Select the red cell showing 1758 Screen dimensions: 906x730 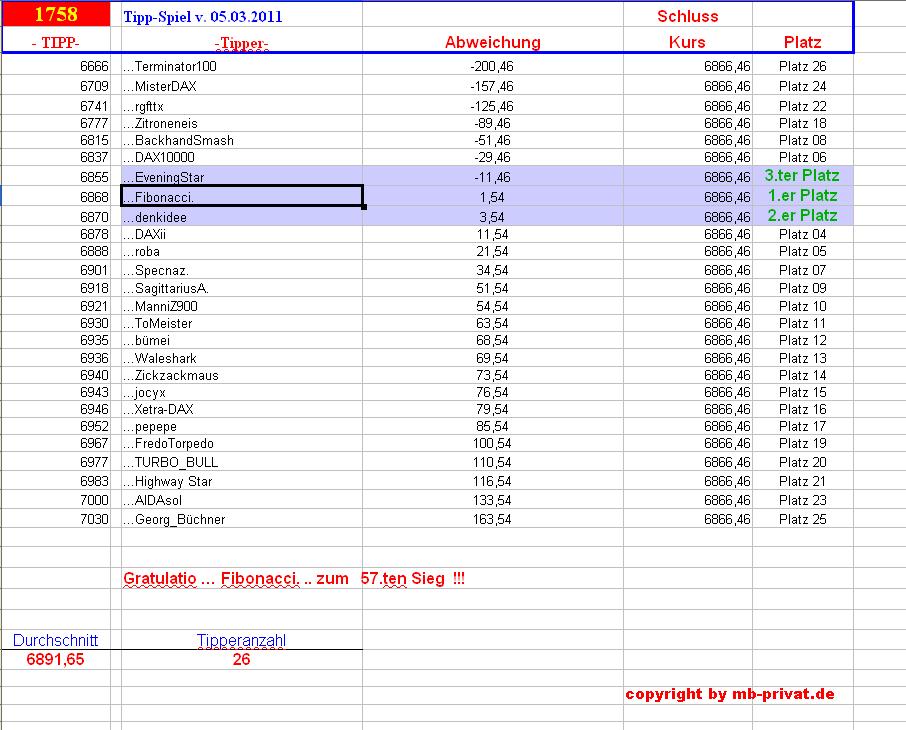[x=56, y=14]
